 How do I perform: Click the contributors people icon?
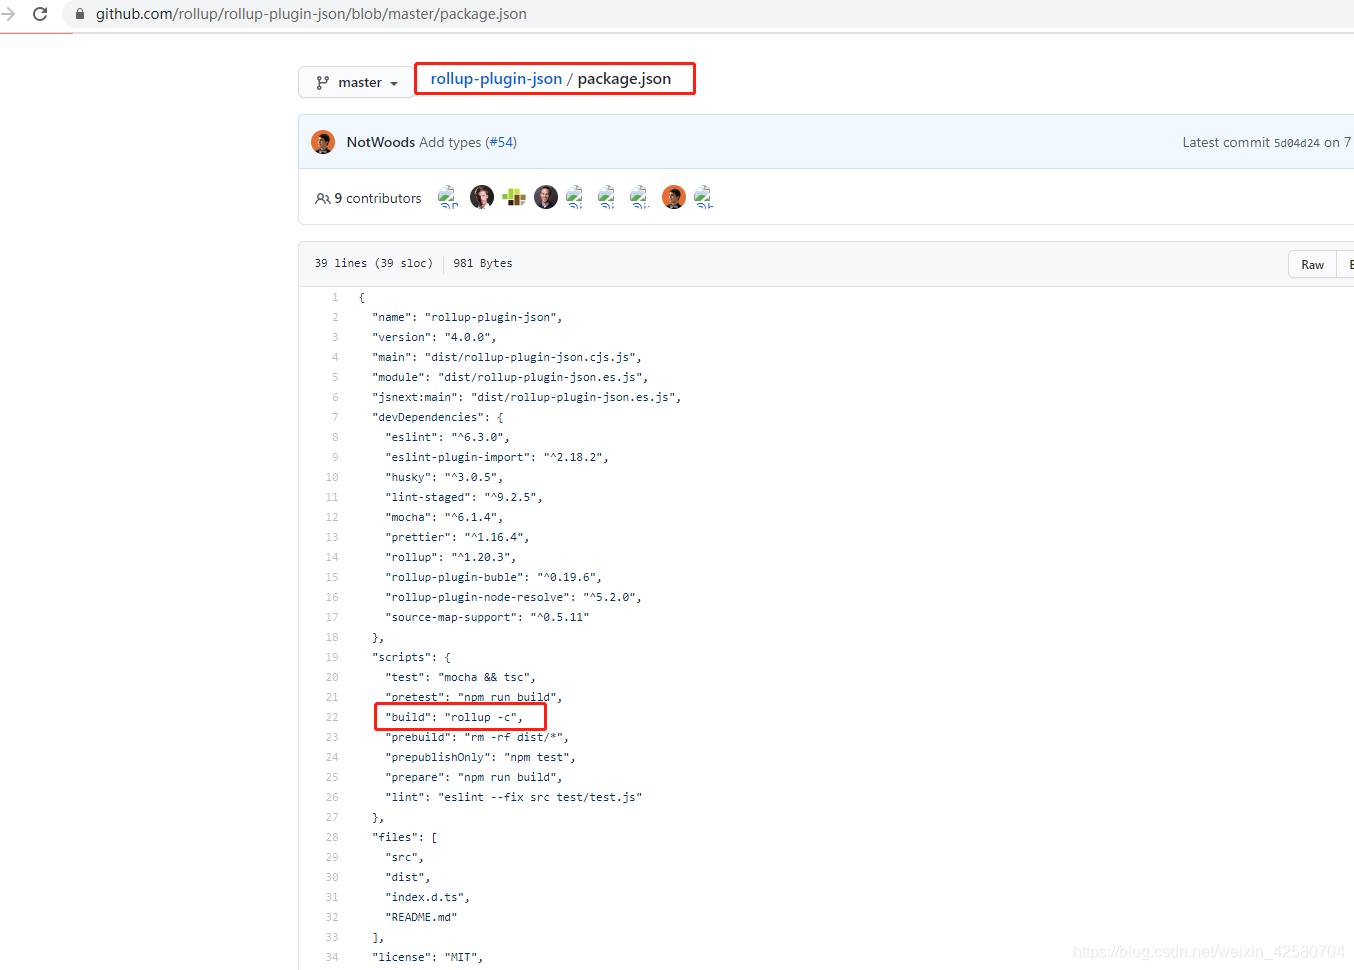point(322,198)
